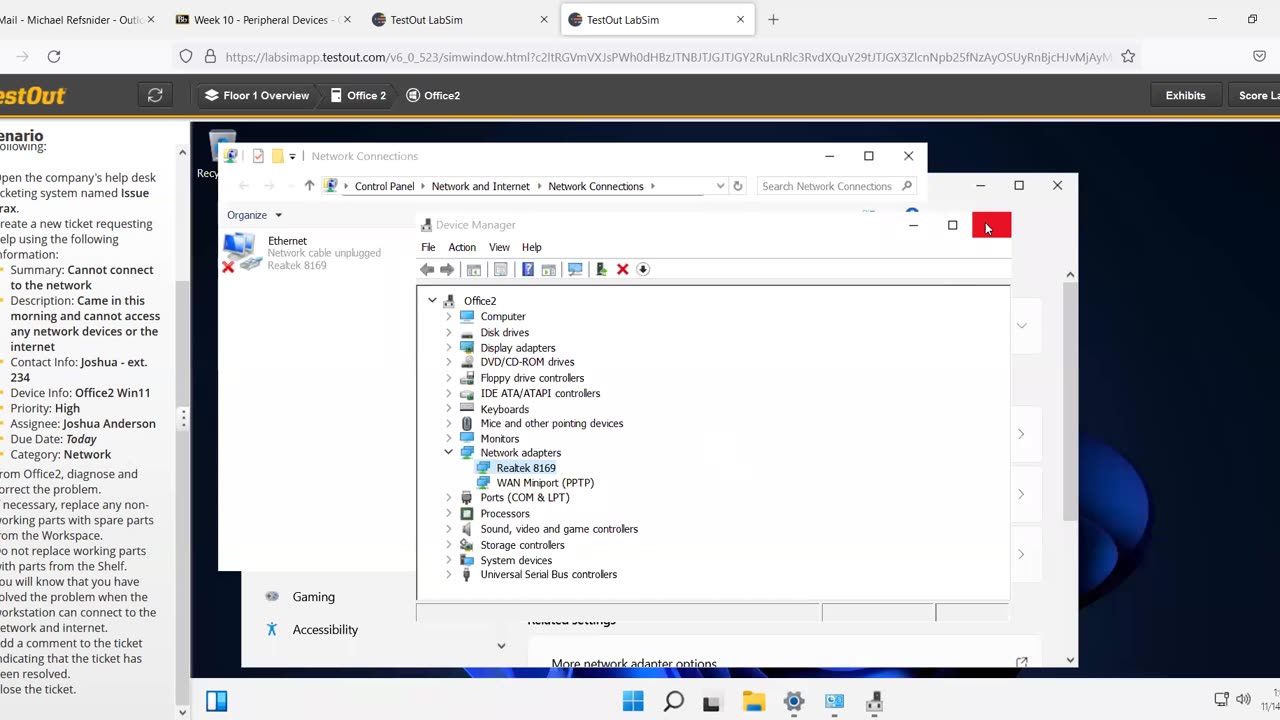Open the taskbar Search magnifier
The image size is (1280, 720).
pyautogui.click(x=673, y=701)
